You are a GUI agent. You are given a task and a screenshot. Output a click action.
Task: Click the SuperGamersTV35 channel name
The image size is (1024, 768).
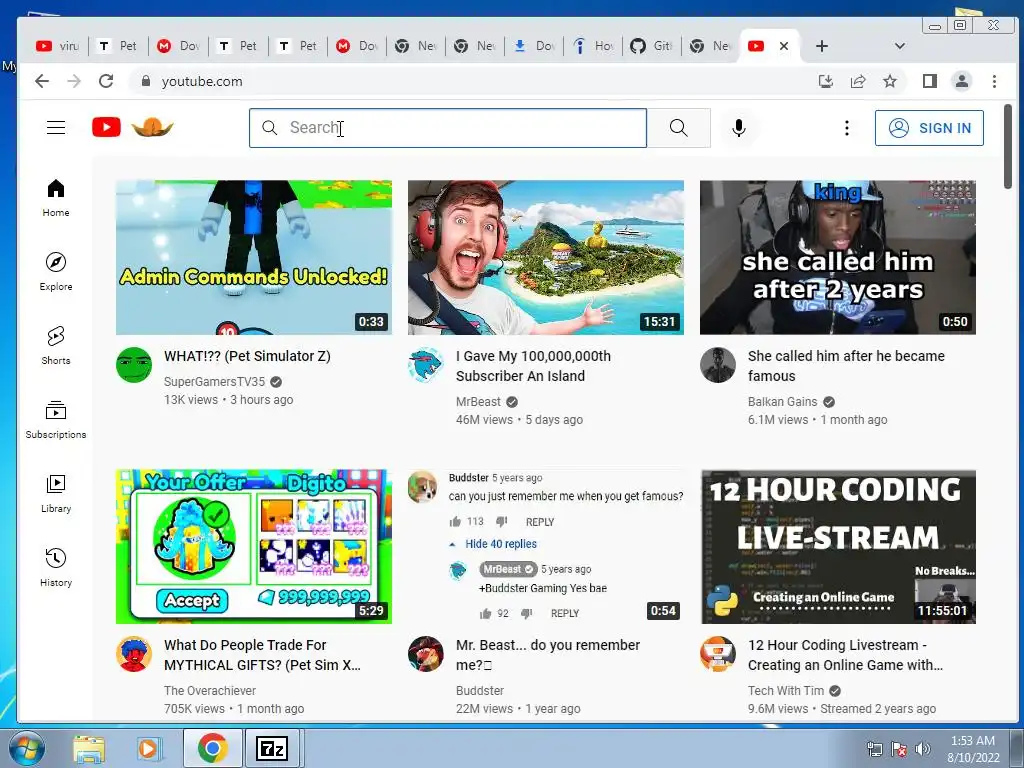[214, 381]
